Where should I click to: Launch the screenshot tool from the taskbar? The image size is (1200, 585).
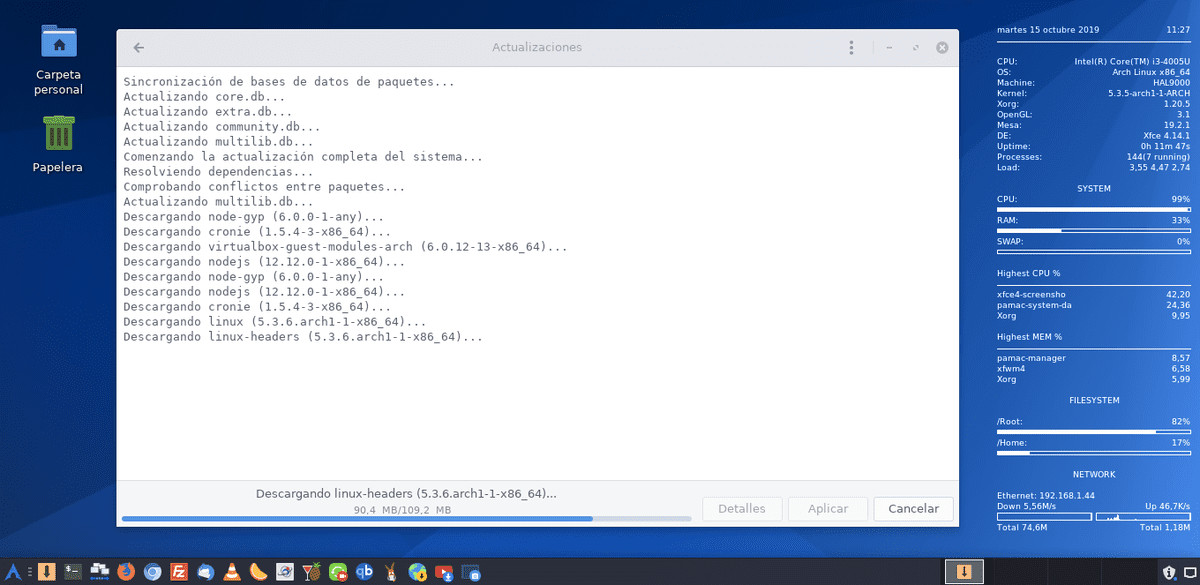[x=471, y=572]
